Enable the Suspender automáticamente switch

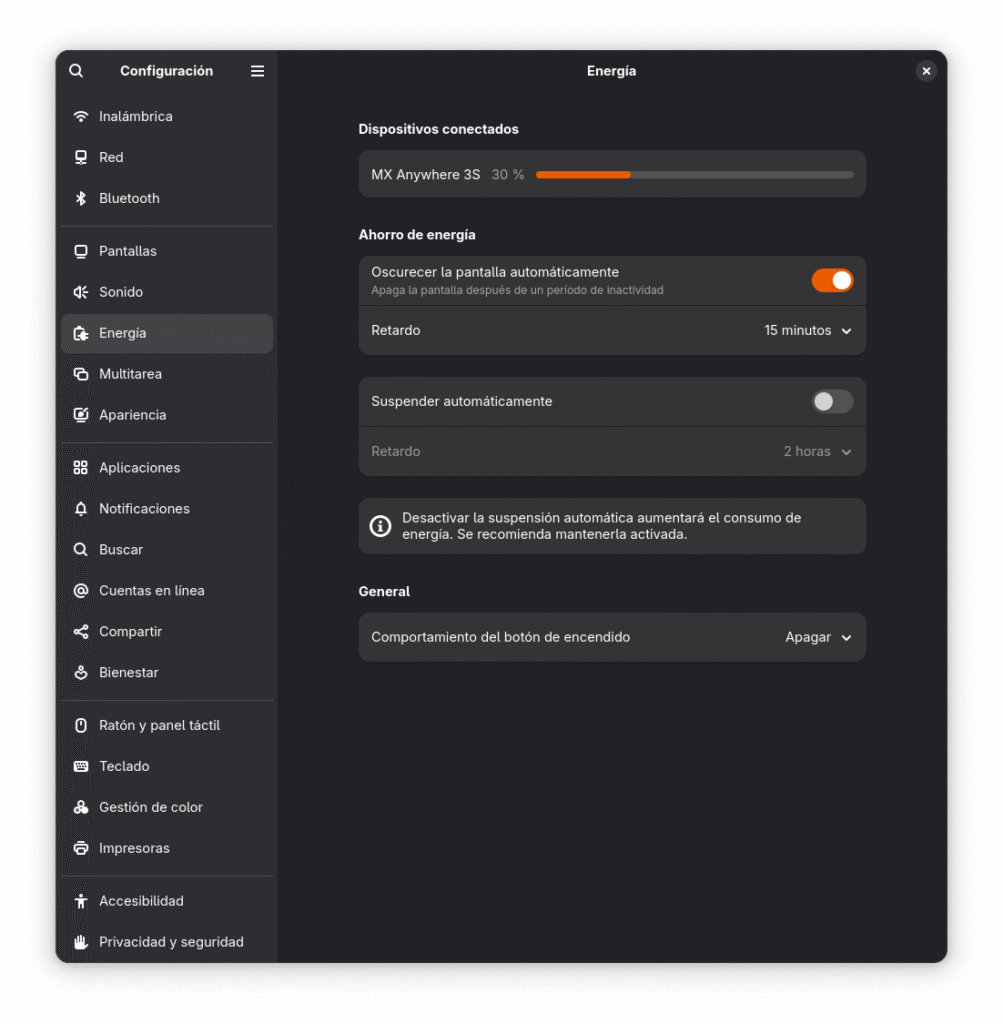832,402
